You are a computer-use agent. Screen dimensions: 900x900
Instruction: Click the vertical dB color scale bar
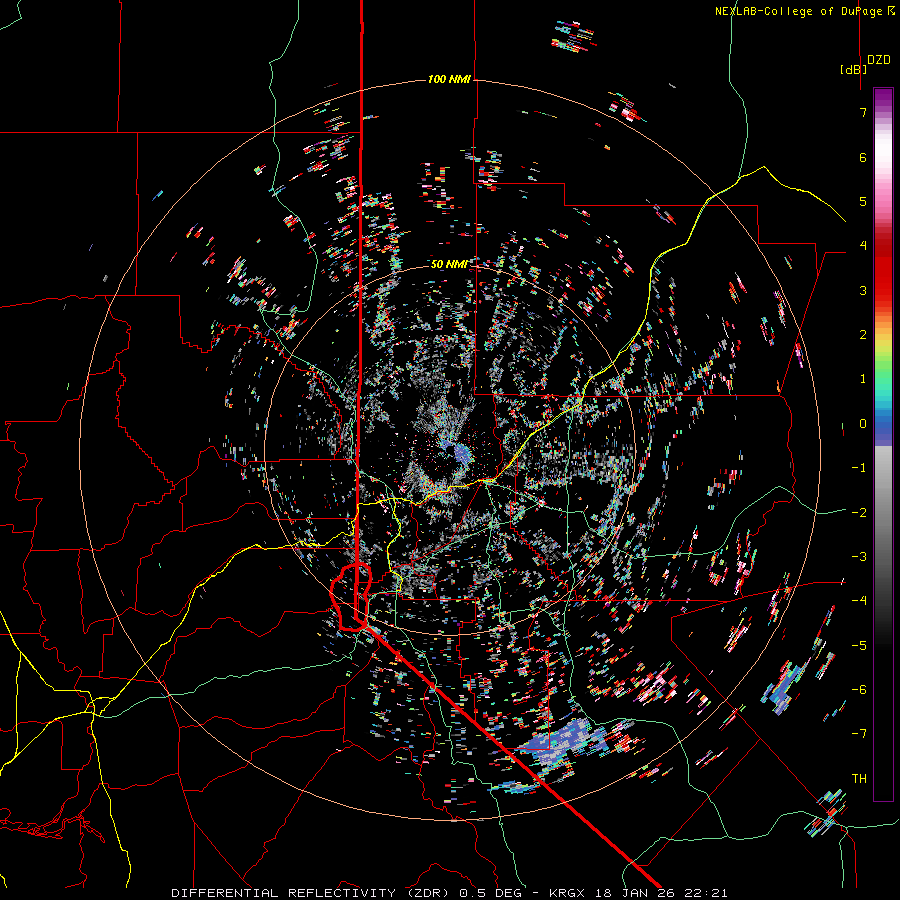point(883,444)
